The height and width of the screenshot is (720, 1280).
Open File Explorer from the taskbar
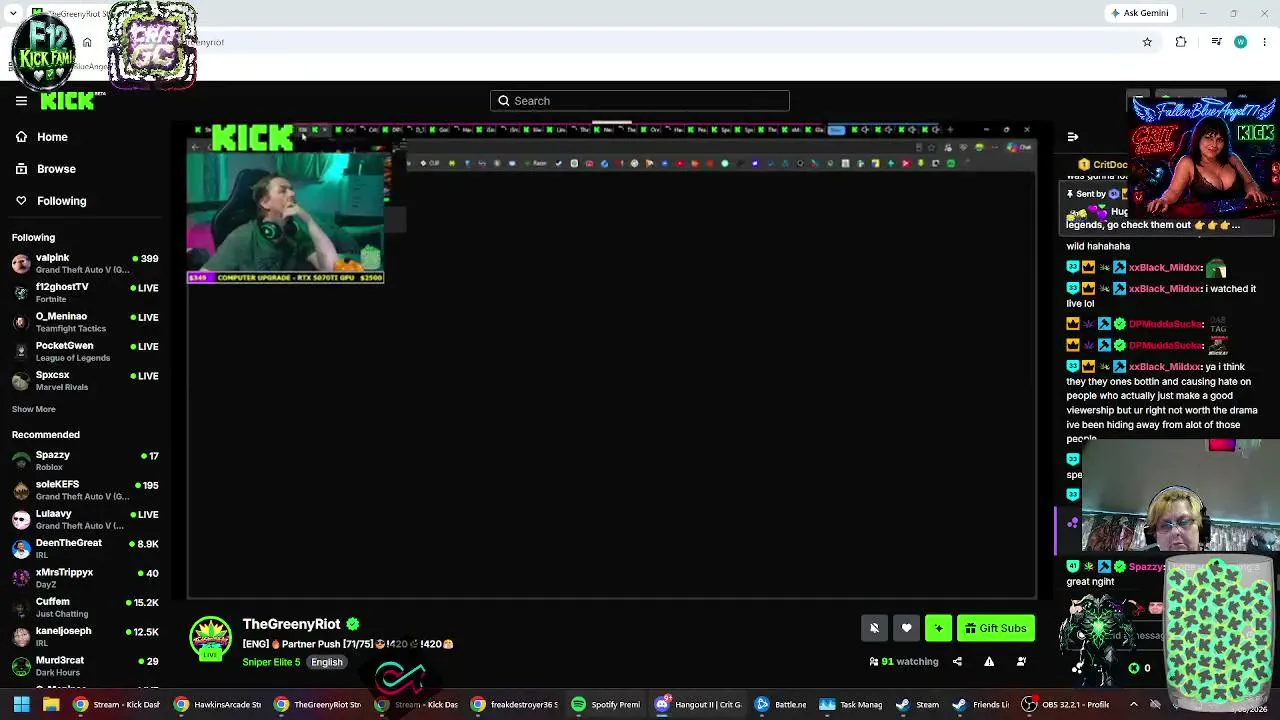[51, 704]
